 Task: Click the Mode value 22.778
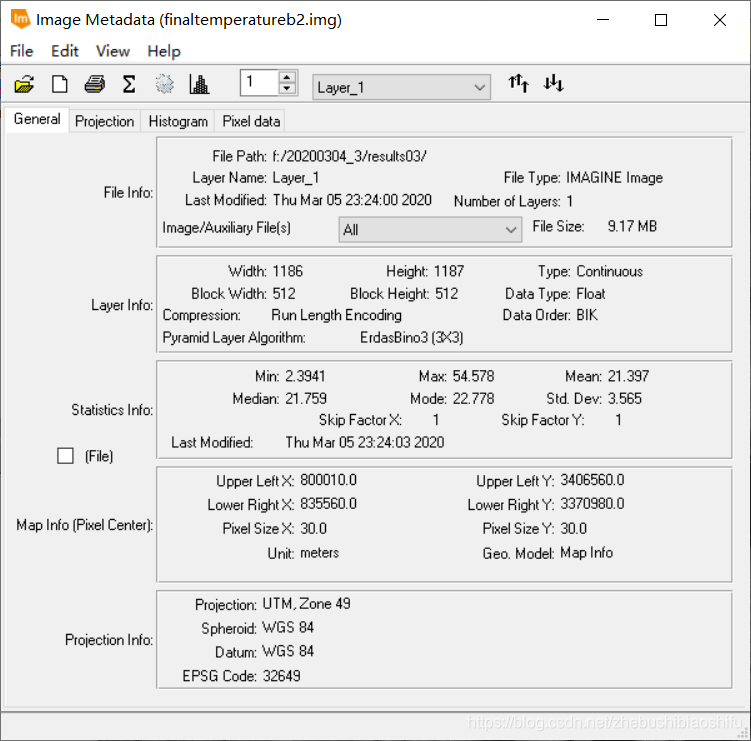[x=473, y=398]
